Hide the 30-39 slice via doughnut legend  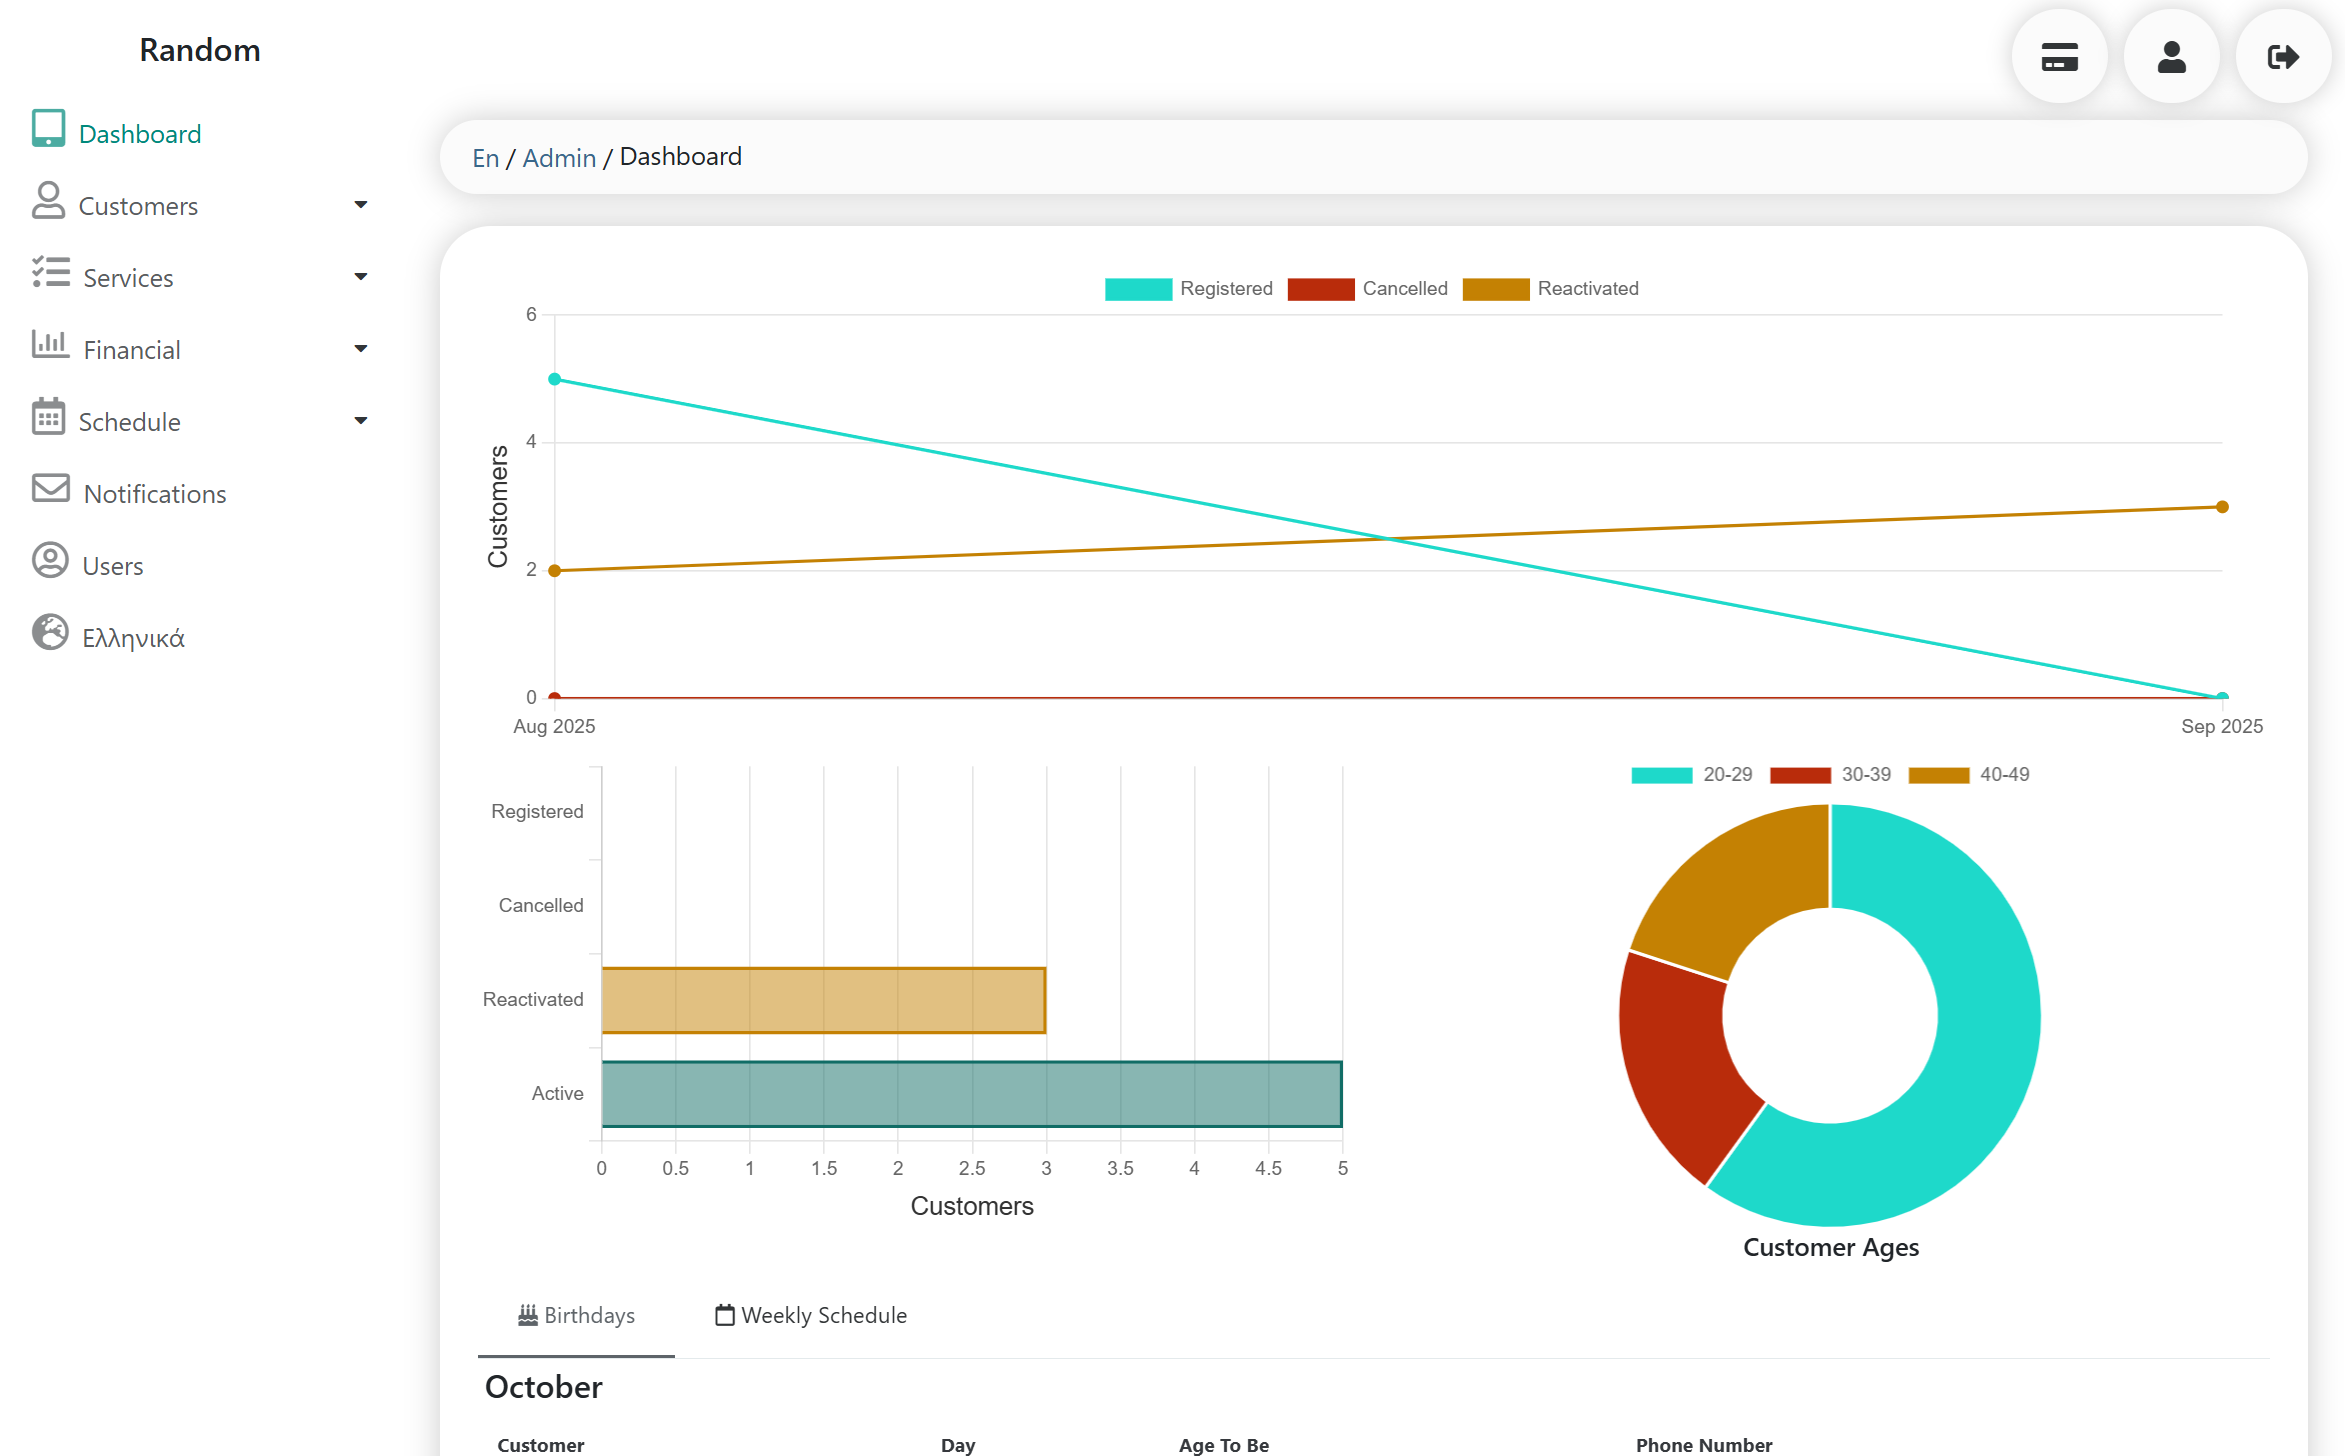tap(1830, 775)
